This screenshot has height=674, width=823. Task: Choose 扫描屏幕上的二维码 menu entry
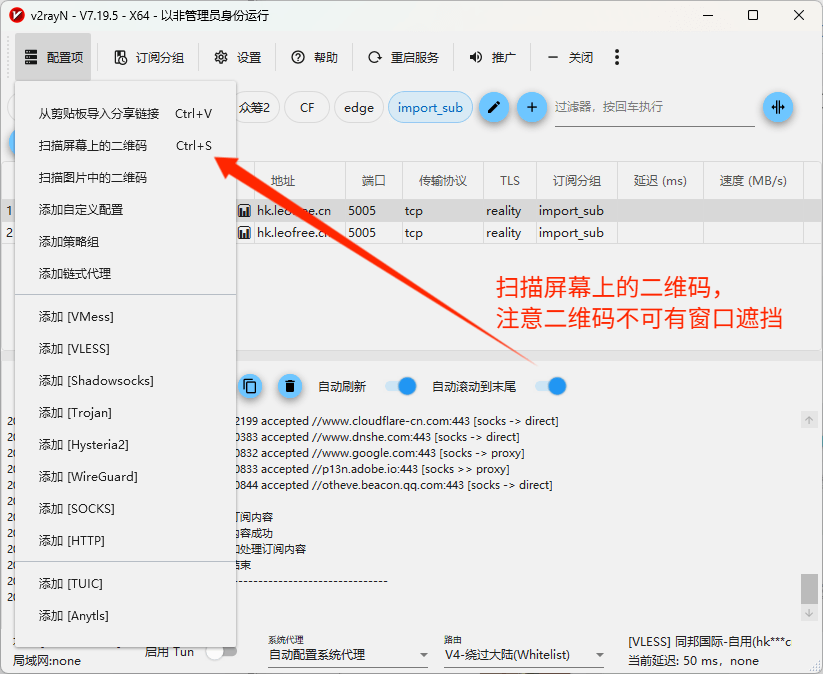pyautogui.click(x=125, y=145)
